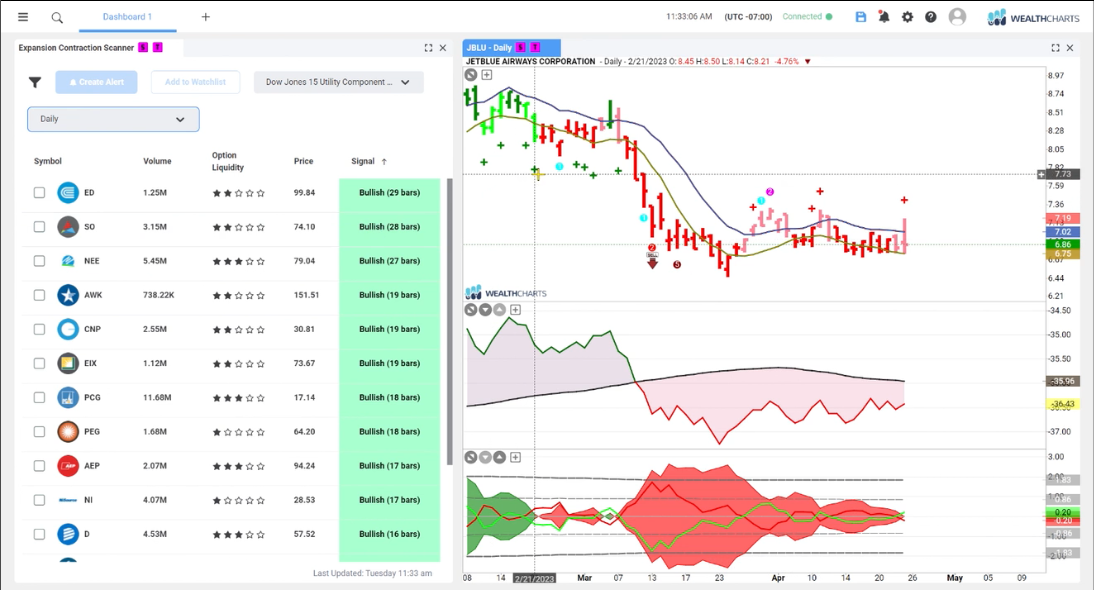The image size is (1094, 590).
Task: Click the S link badge on scanner tab
Action: coord(143,47)
